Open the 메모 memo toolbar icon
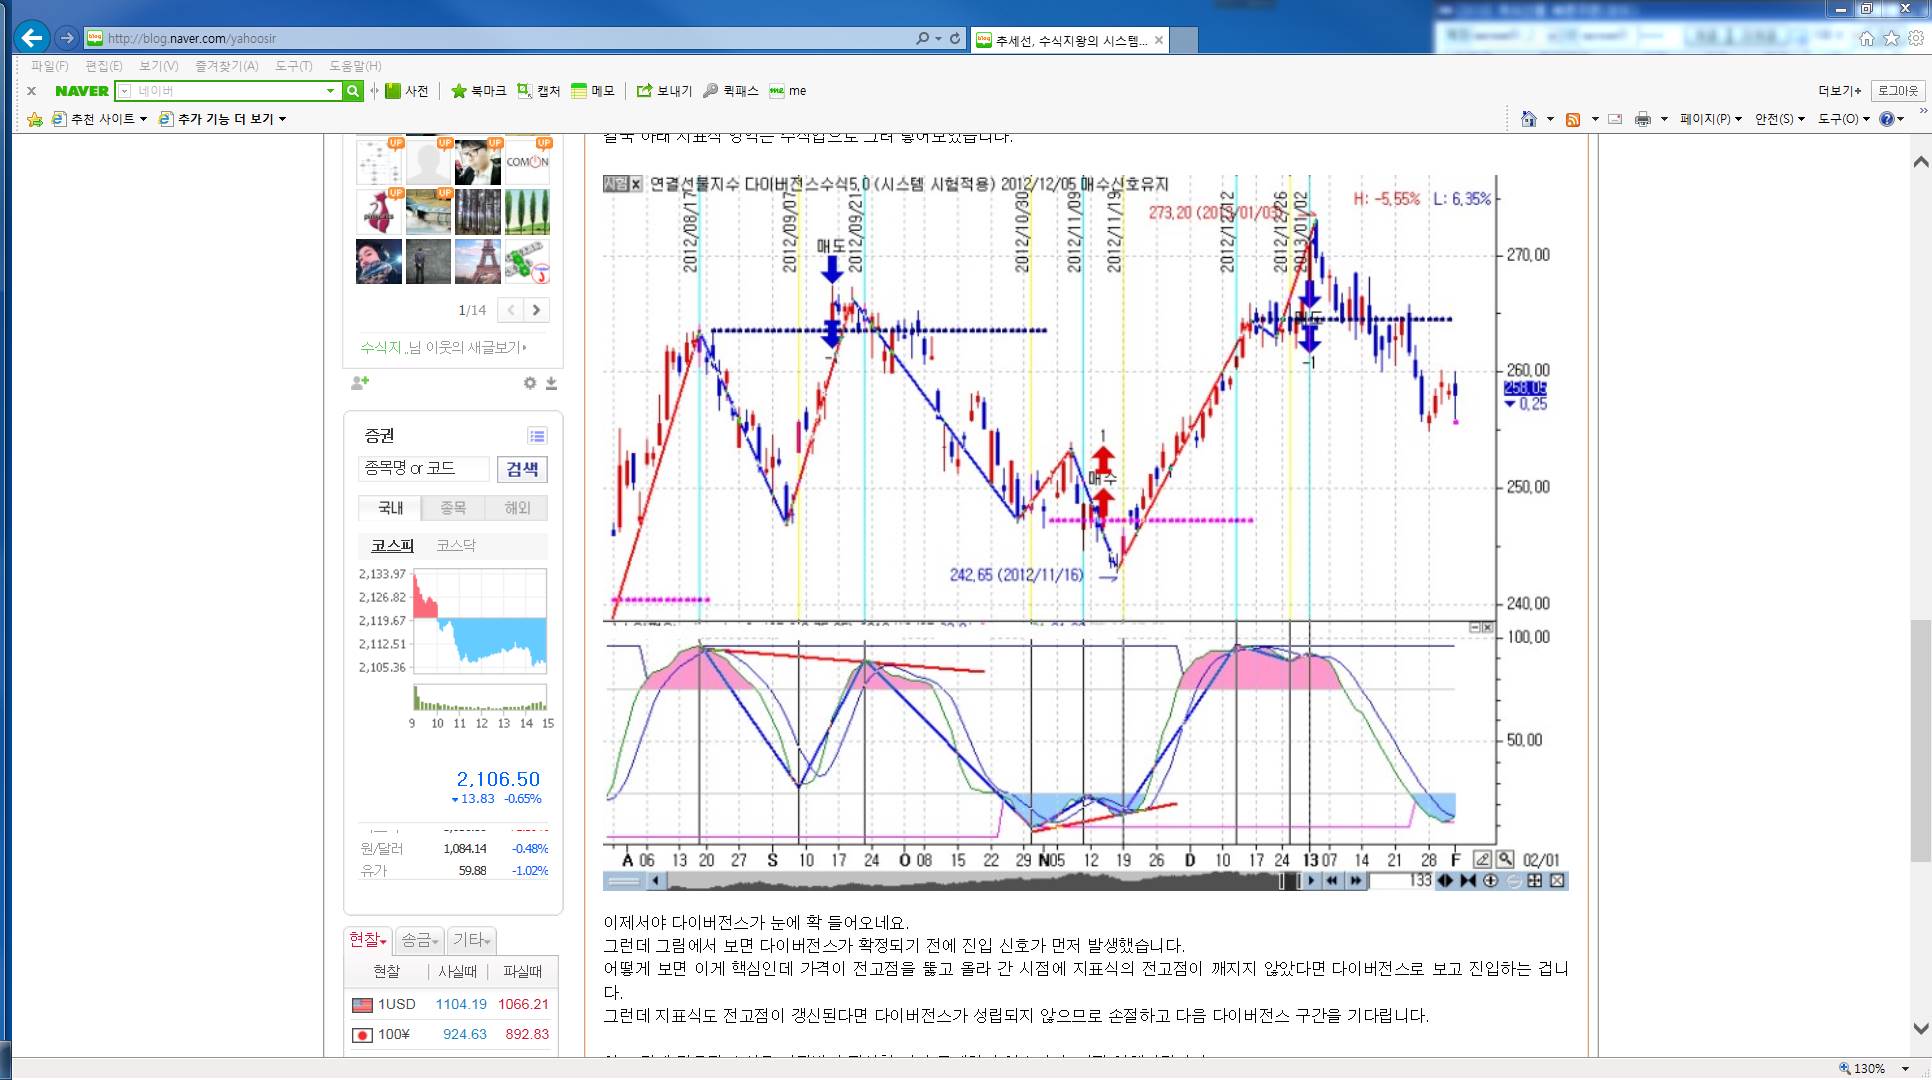This screenshot has width=1932, height=1080. 592,91
